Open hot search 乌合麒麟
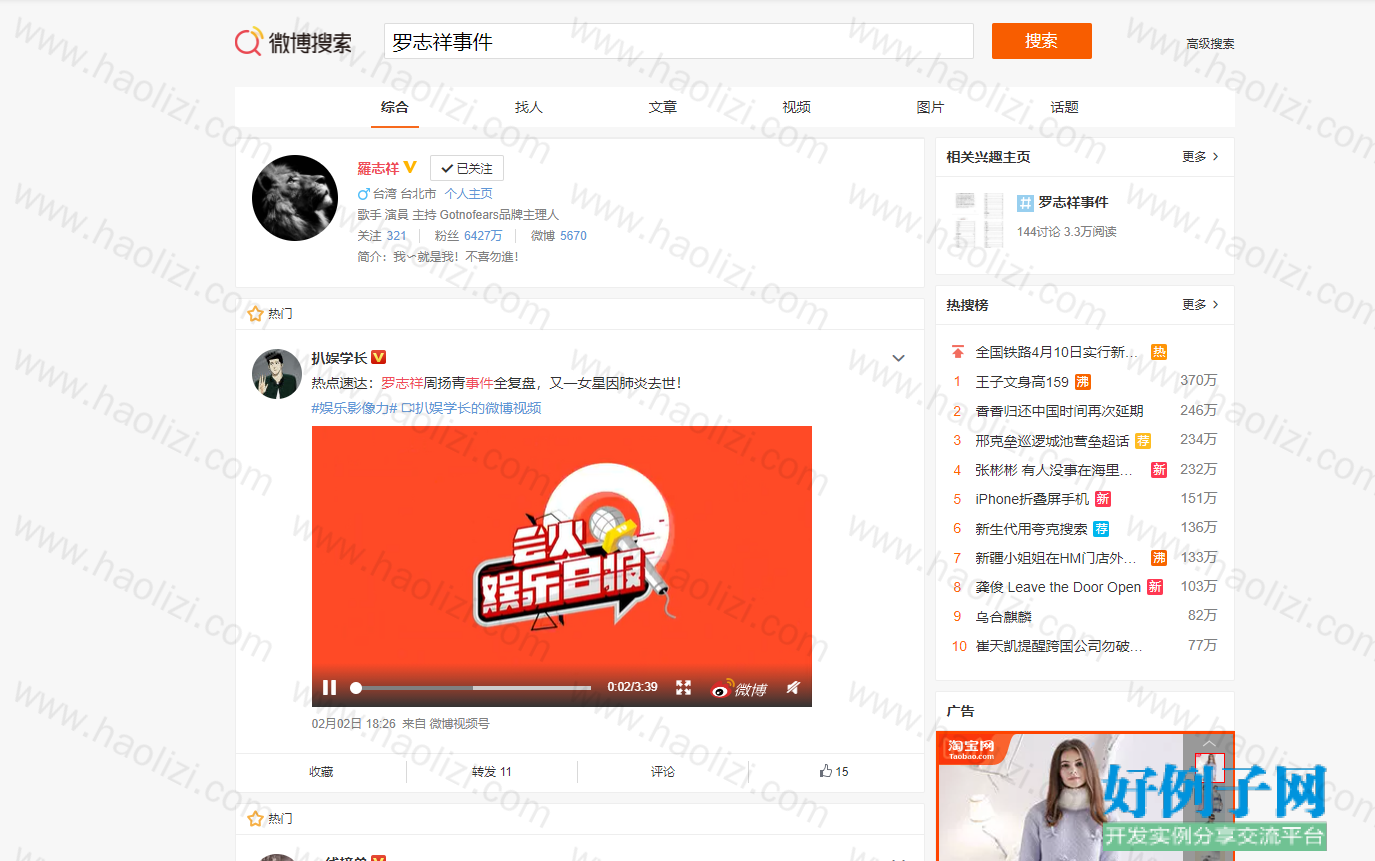The width and height of the screenshot is (1375, 861). (x=1003, y=617)
